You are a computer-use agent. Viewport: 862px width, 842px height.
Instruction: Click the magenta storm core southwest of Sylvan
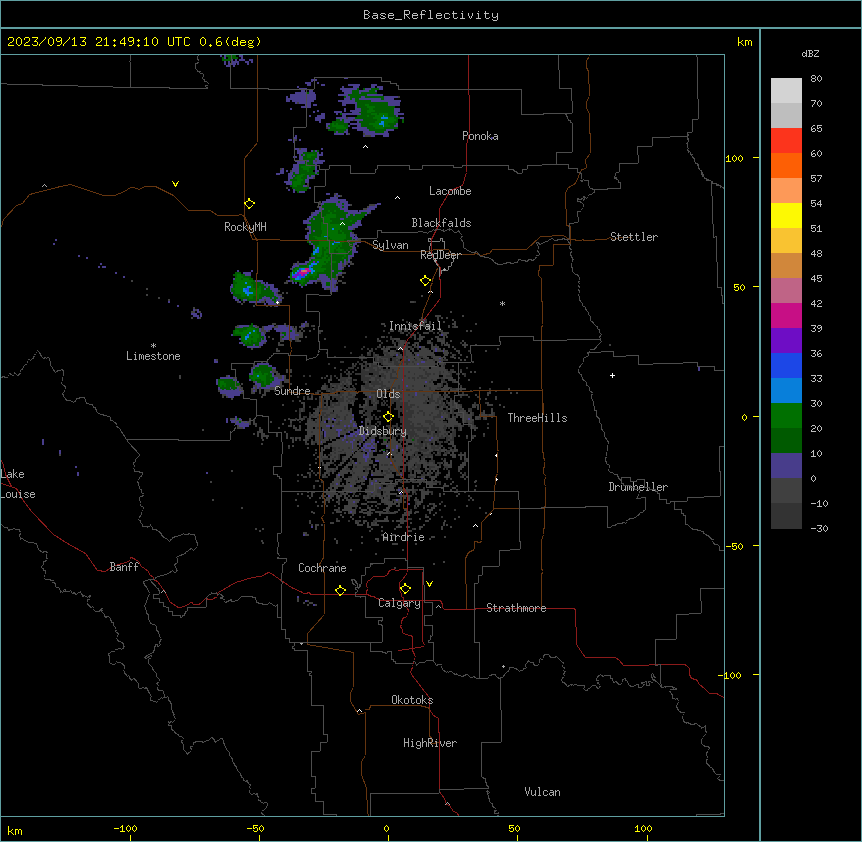pyautogui.click(x=303, y=271)
